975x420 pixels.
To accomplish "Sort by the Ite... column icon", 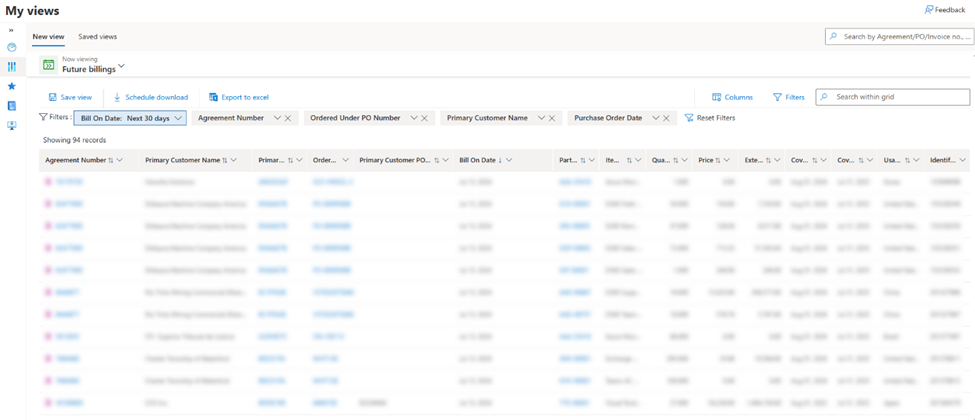I will [629, 160].
